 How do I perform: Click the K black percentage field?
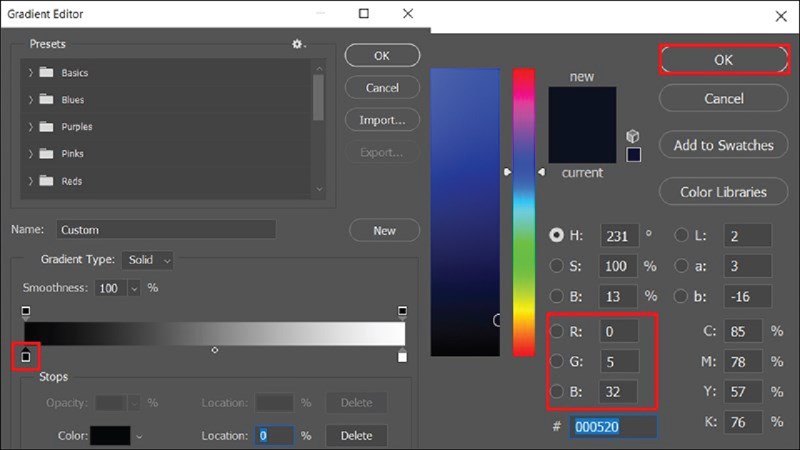743,422
